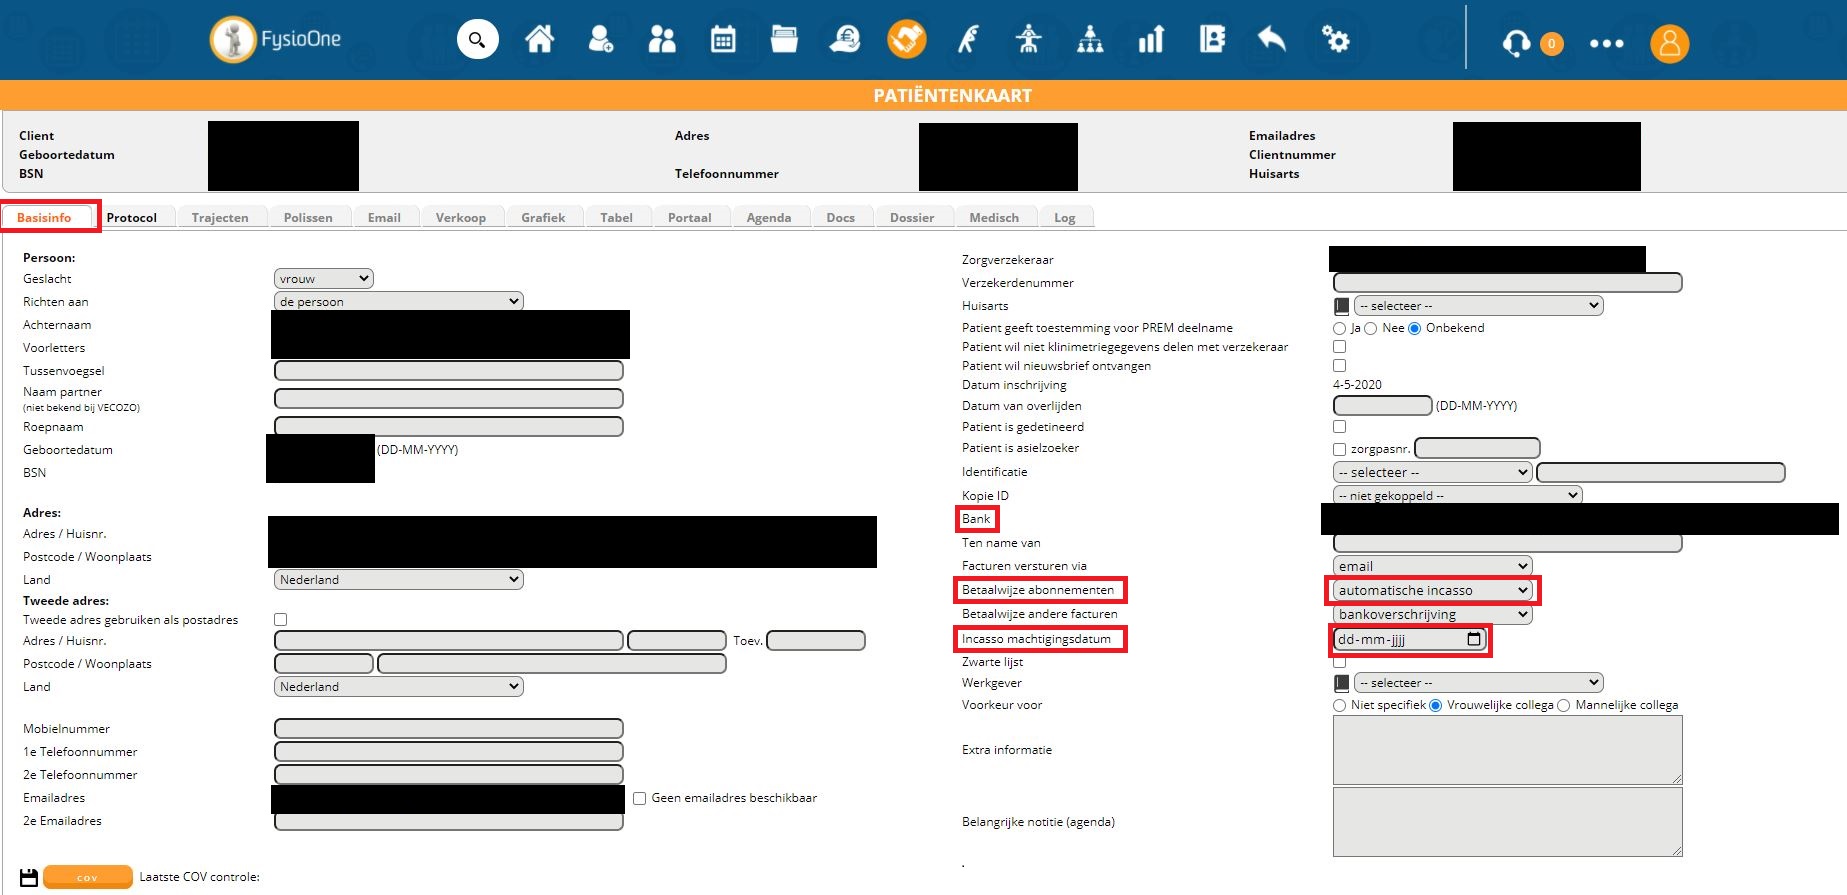The image size is (1847, 895).
Task: Go to home via house icon
Action: 539,40
